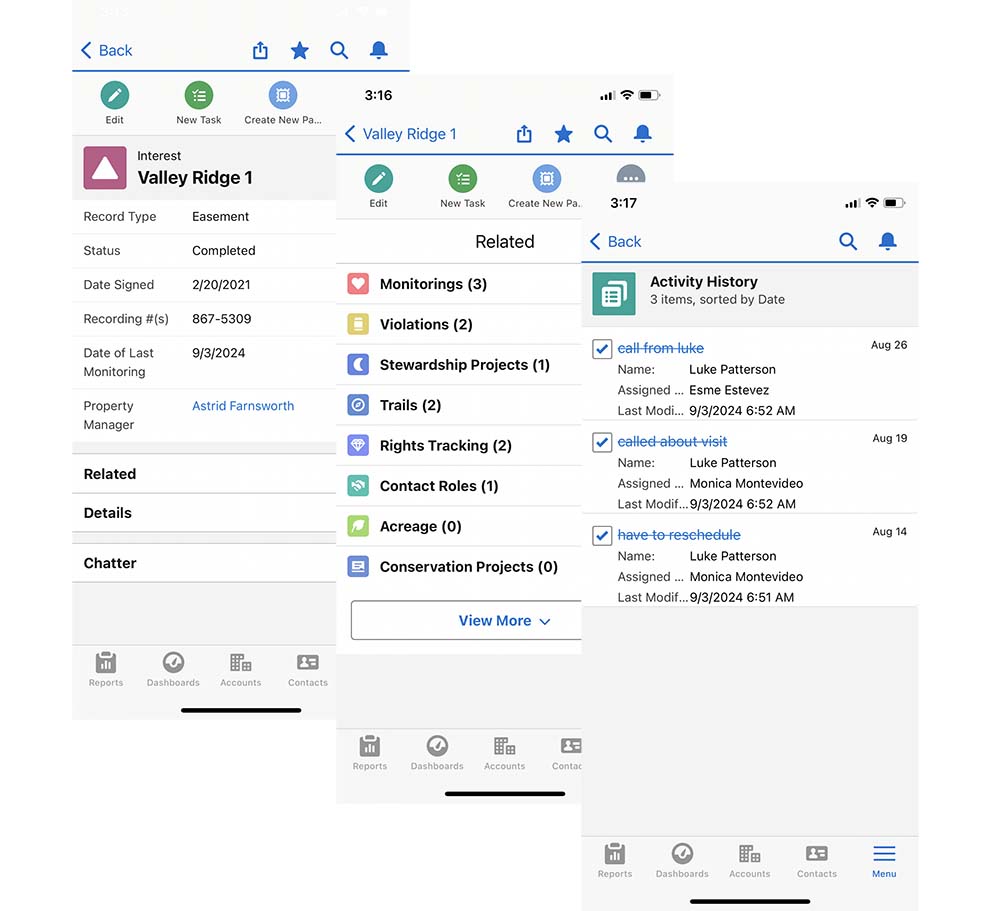Tap the share icon on the left screen header

click(x=260, y=50)
